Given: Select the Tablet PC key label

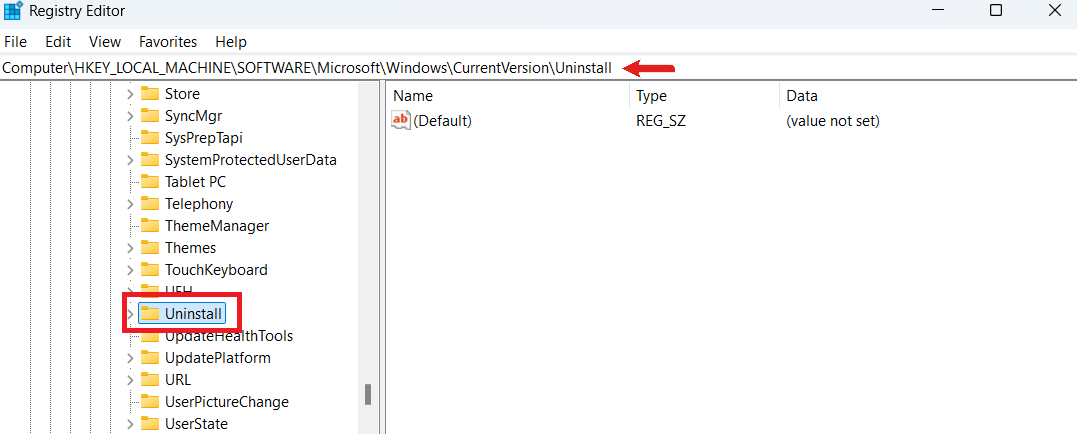Looking at the screenshot, I should point(195,182).
